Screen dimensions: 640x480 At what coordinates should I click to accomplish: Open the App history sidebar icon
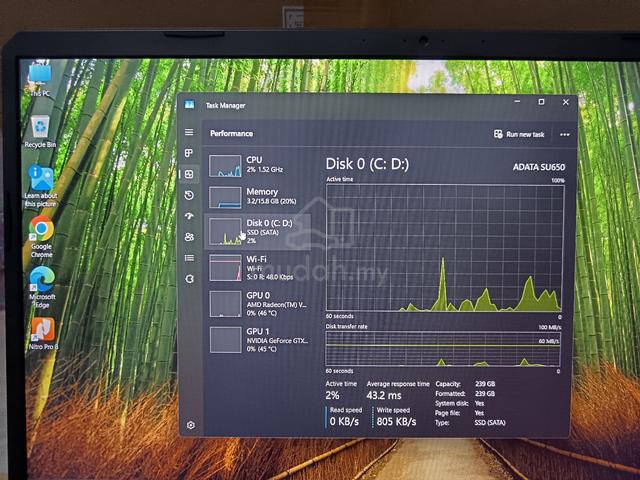pos(189,195)
